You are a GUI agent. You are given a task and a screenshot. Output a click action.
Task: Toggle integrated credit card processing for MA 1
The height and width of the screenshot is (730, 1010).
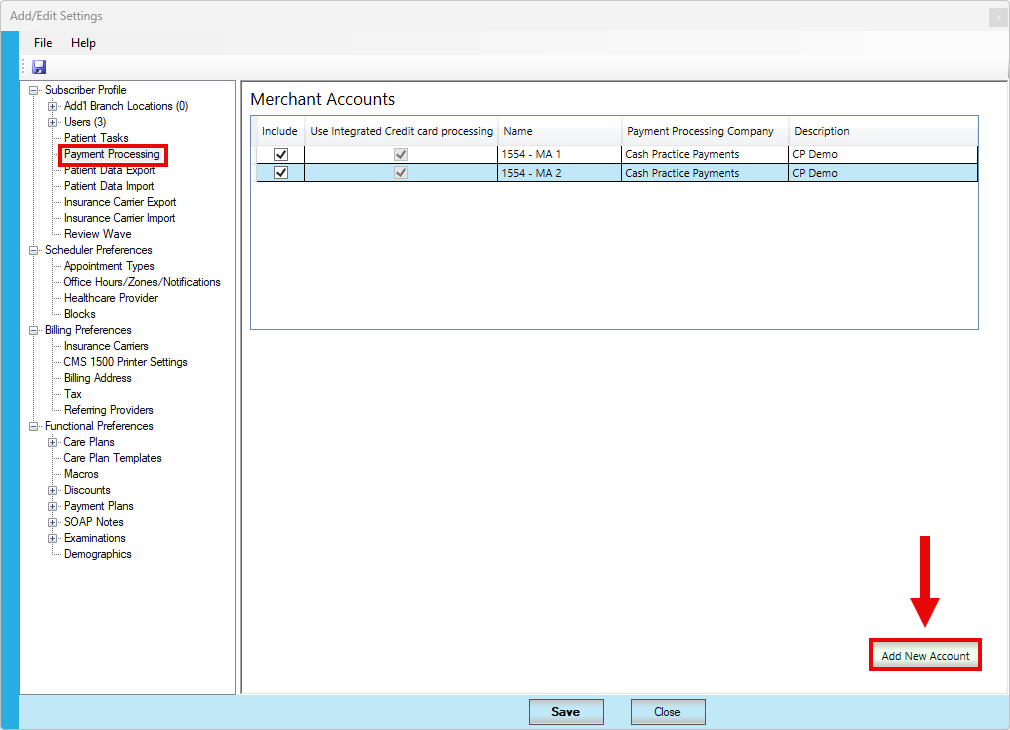401,154
